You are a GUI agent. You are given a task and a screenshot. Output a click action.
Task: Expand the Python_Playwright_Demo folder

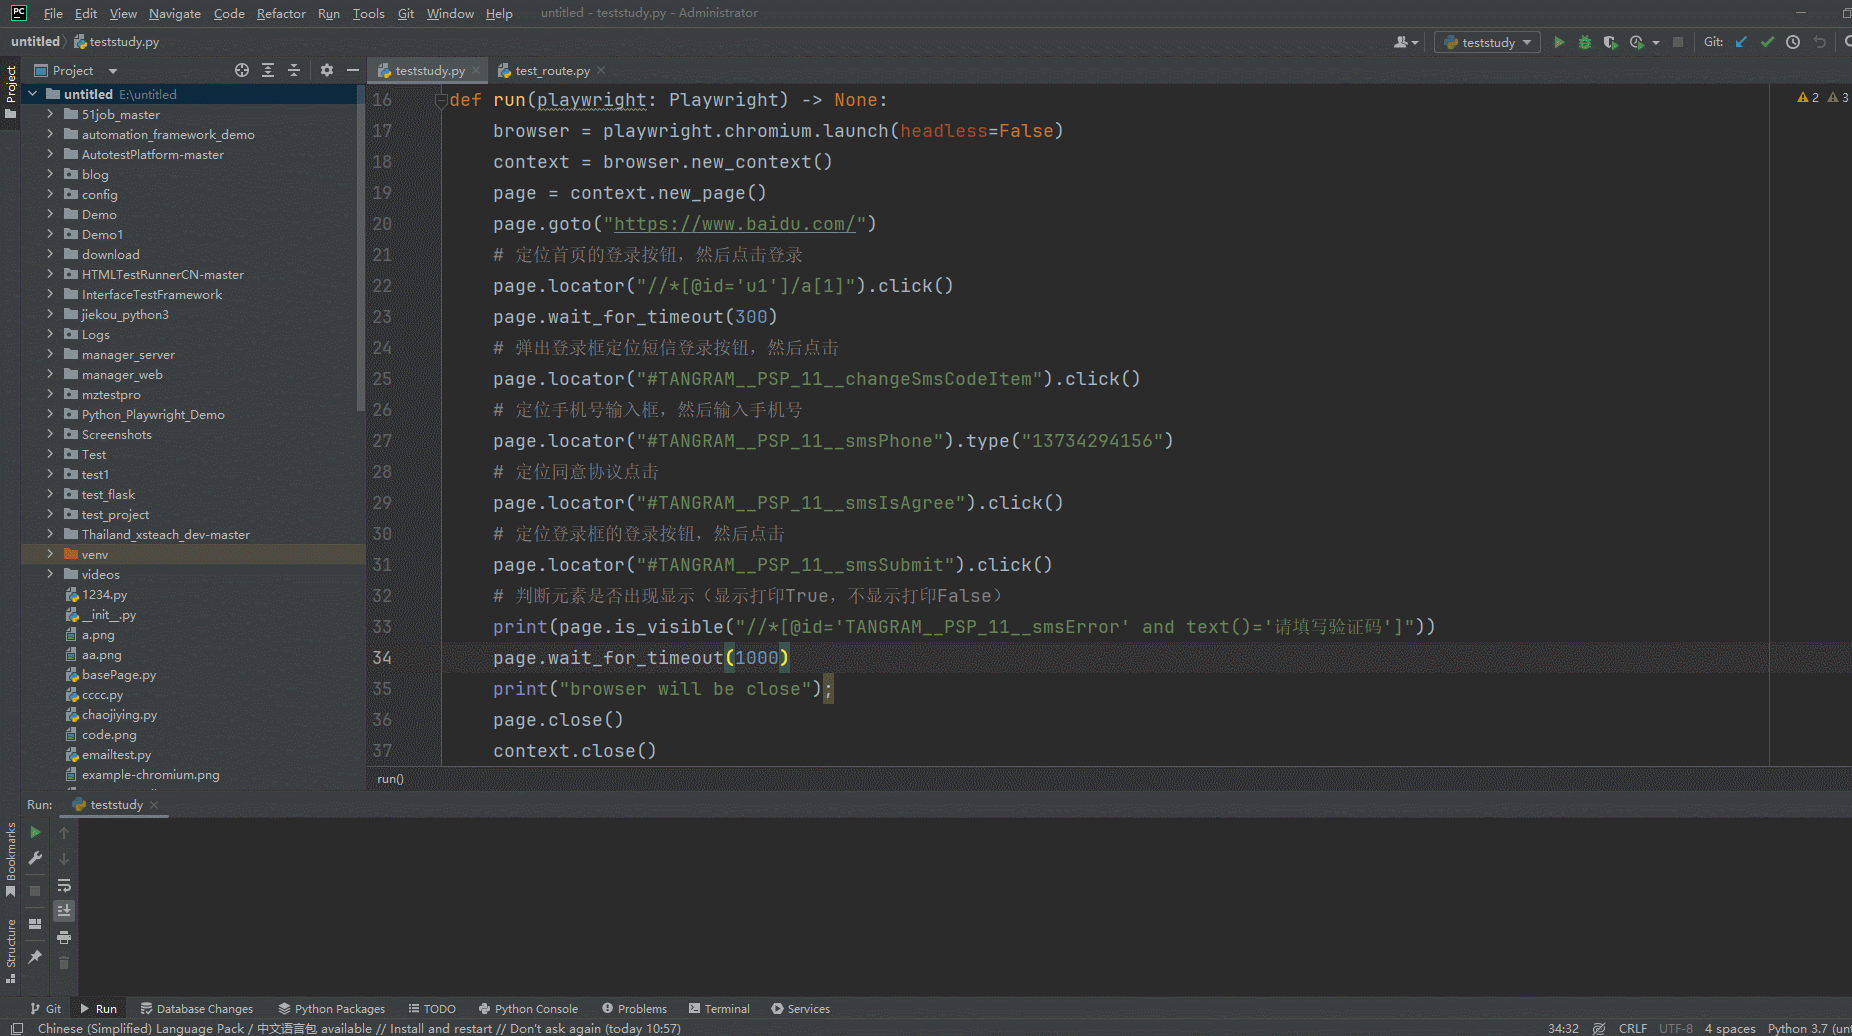50,414
